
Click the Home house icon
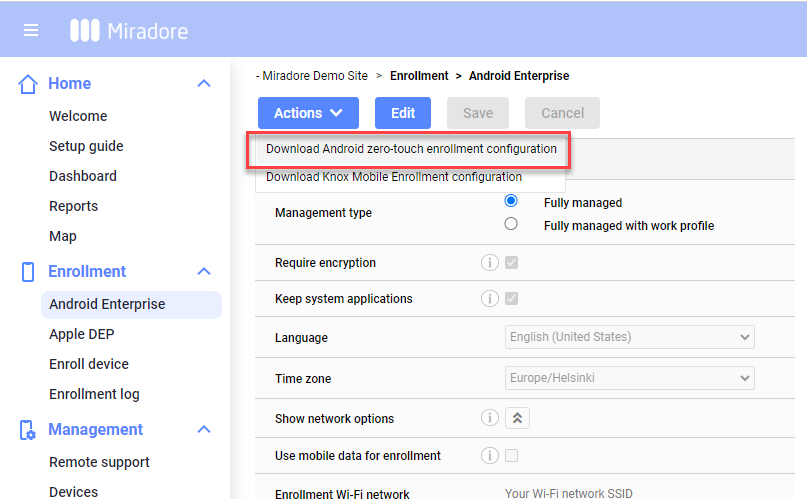[29, 84]
